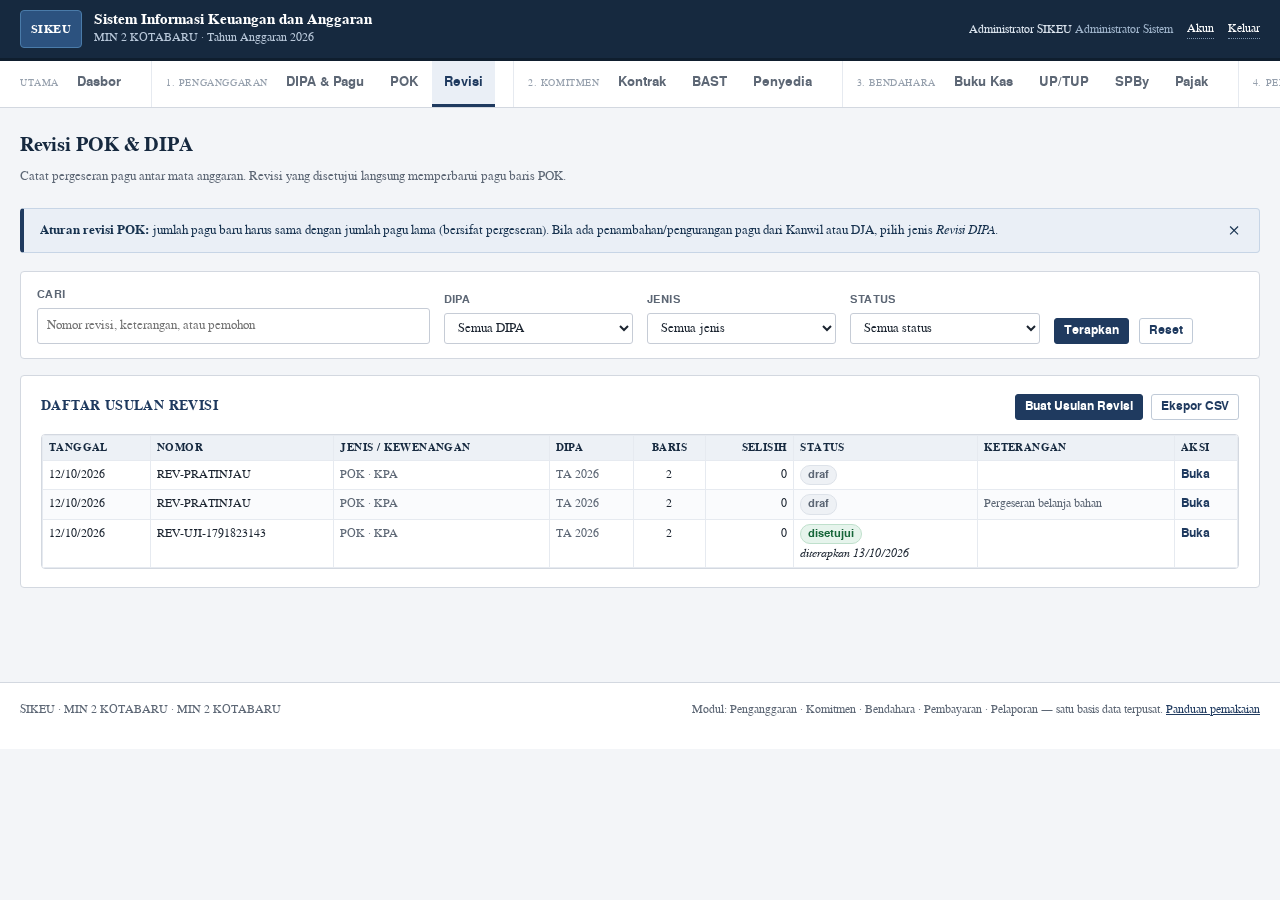Open the Penyedia tab

(x=783, y=82)
